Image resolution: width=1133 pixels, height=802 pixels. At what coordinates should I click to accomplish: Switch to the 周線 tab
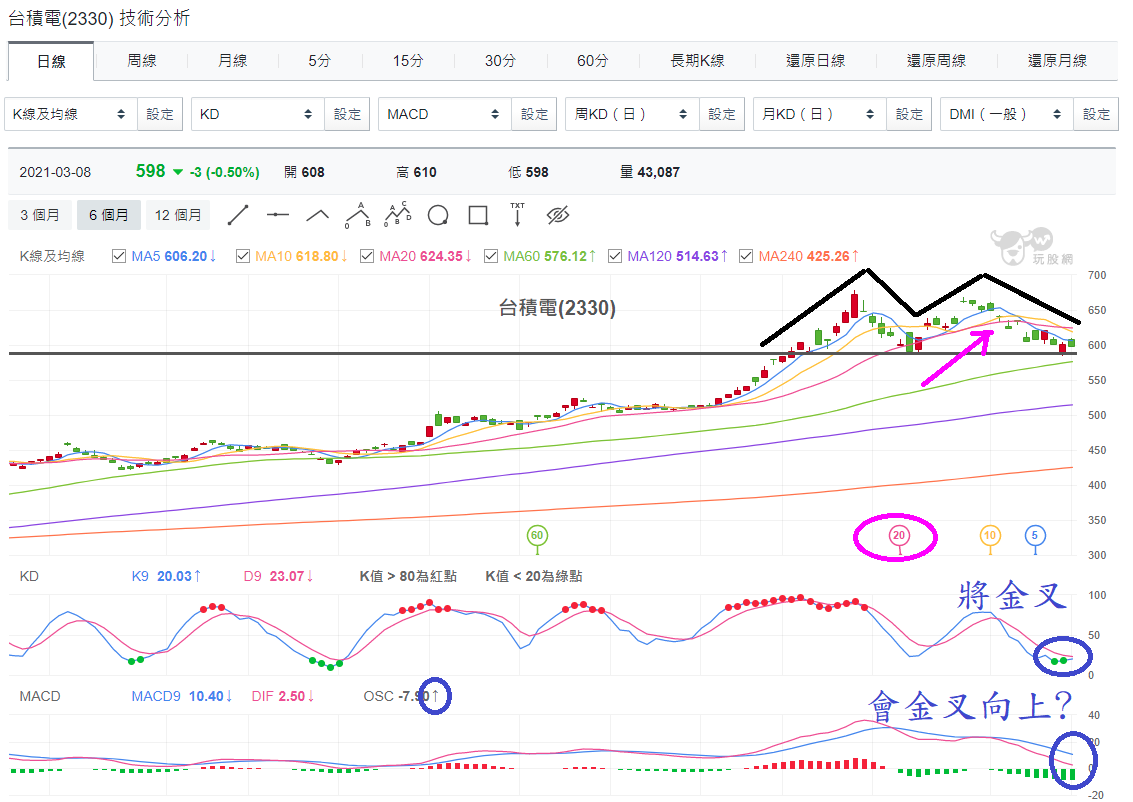(142, 61)
